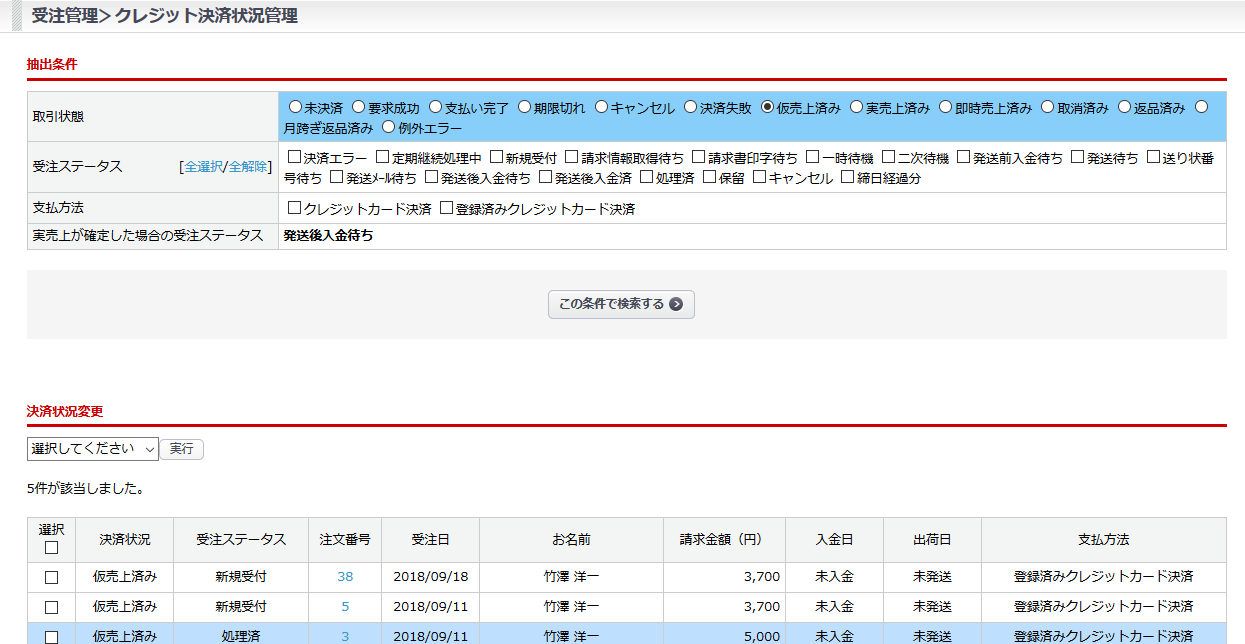Select the row checkbox for order 38
This screenshot has width=1245, height=644.
point(51,577)
